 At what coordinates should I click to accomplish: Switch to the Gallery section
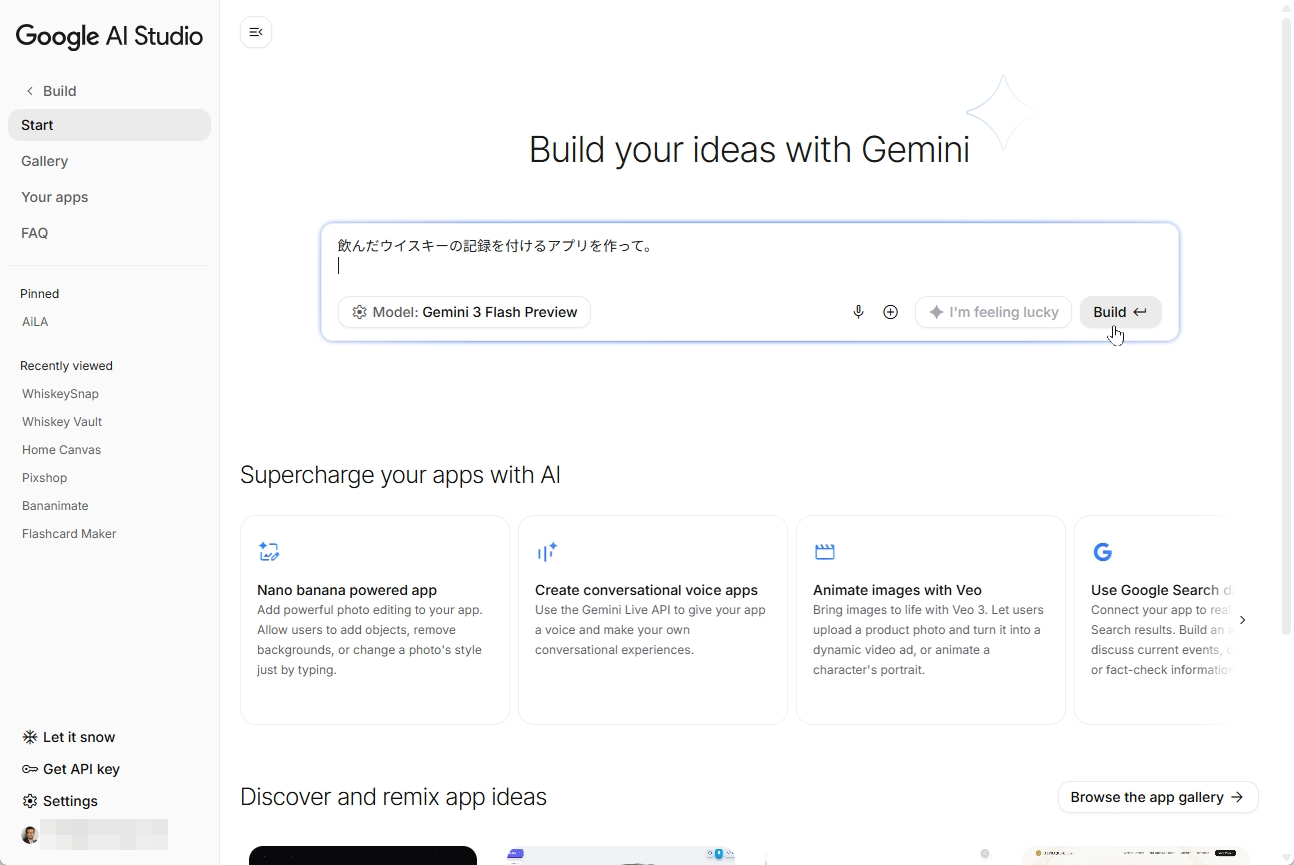tap(44, 161)
